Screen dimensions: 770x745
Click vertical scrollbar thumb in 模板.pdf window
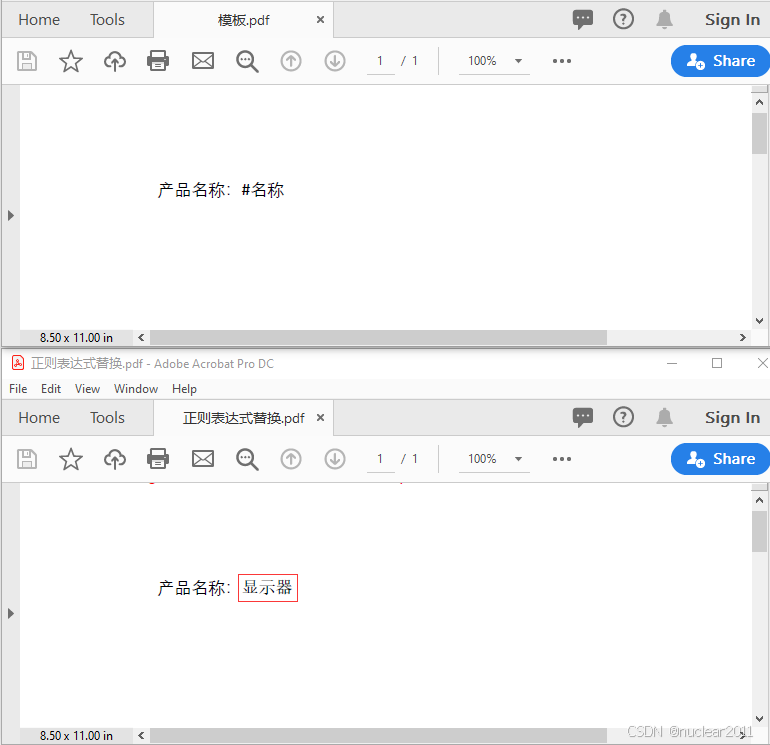(759, 133)
